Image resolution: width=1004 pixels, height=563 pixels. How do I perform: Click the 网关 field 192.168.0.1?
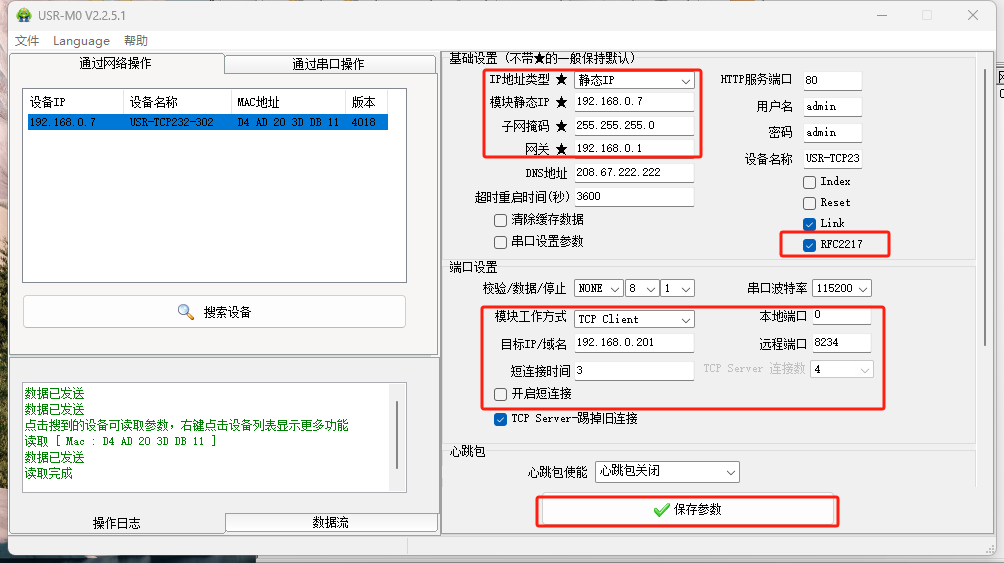[x=634, y=149]
